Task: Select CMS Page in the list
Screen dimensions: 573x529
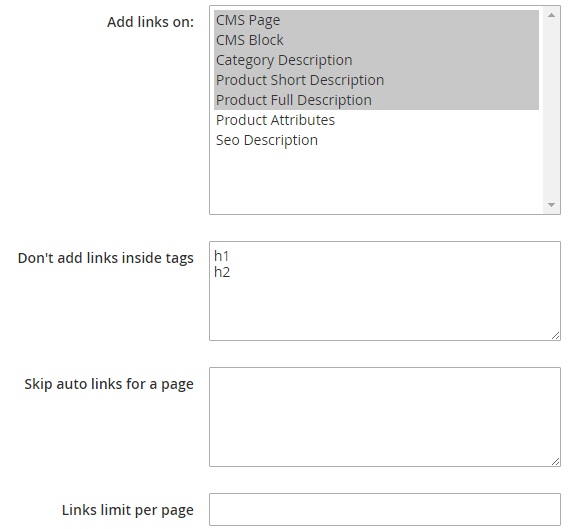Action: click(376, 20)
